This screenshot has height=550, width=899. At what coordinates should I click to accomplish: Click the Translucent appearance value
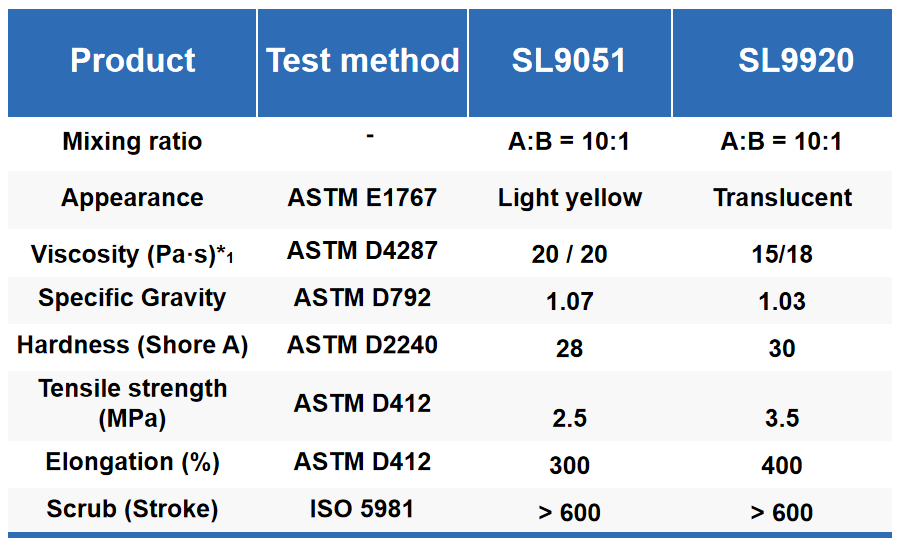pos(782,198)
